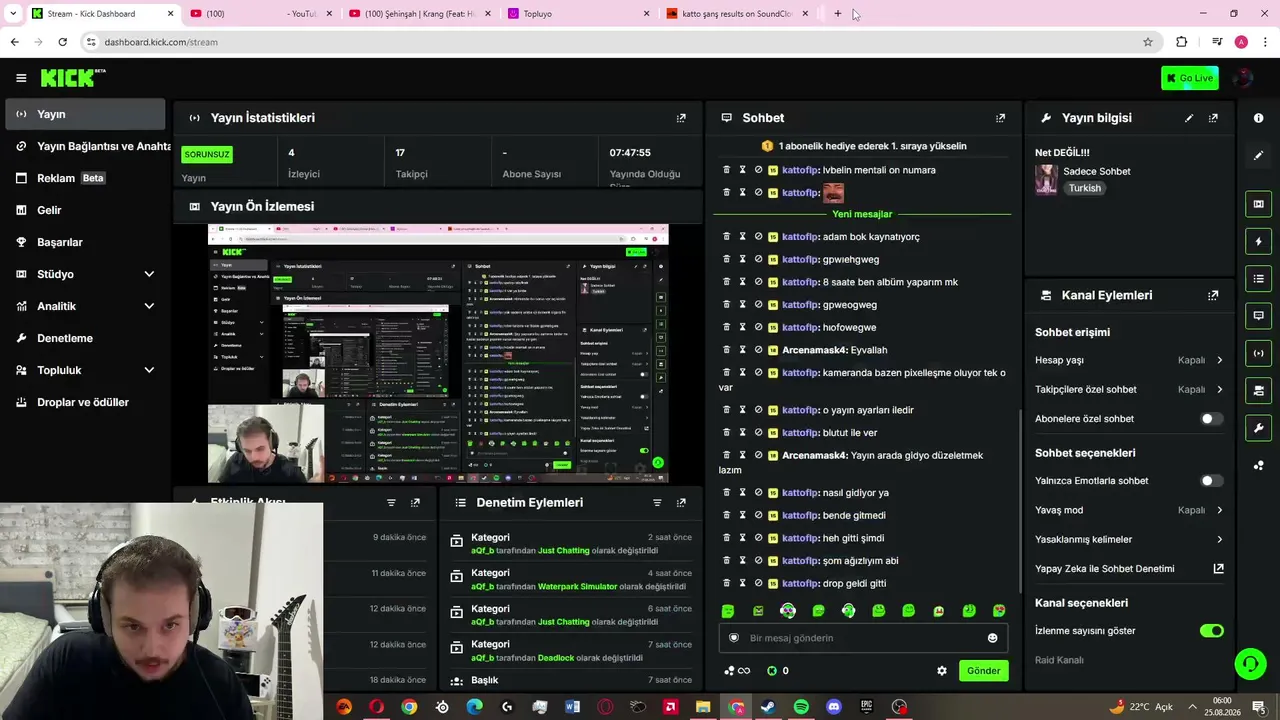The image size is (1280, 720).
Task: Select Yayın in the sidebar
Action: tap(85, 114)
